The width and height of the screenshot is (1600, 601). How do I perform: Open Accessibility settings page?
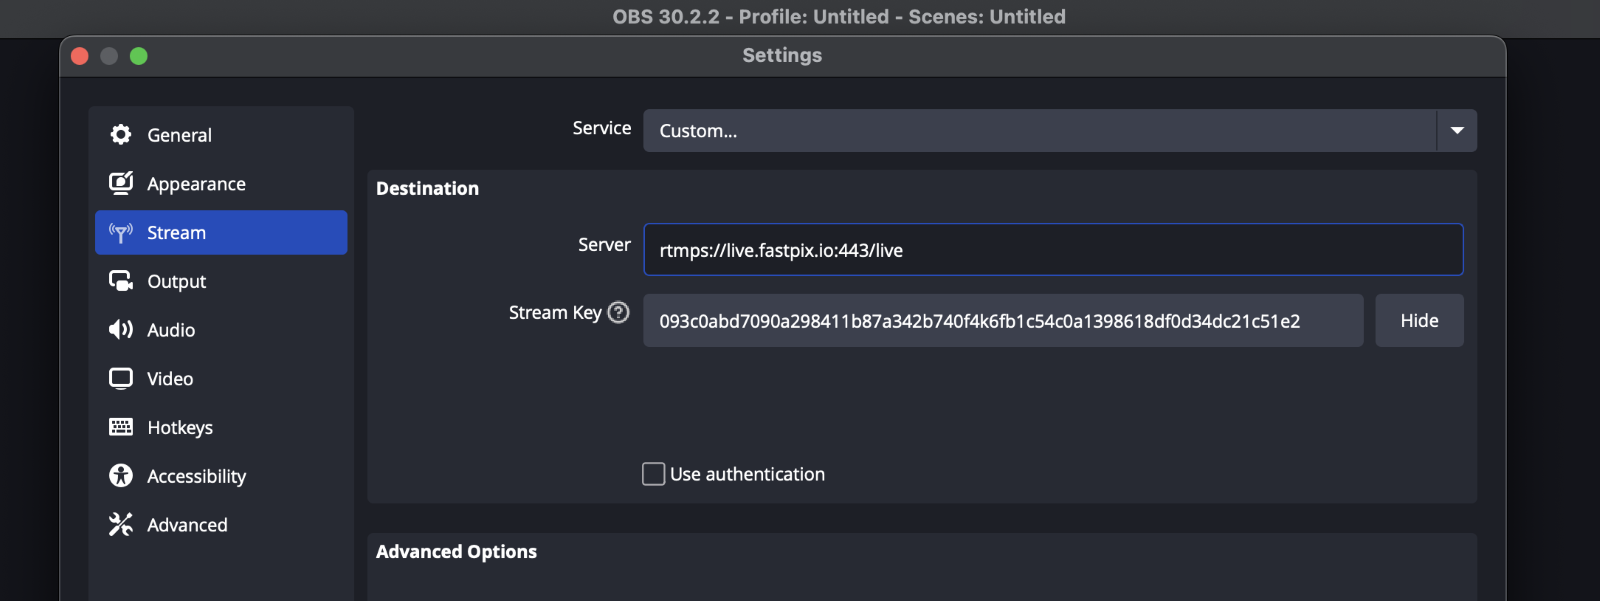point(221,476)
